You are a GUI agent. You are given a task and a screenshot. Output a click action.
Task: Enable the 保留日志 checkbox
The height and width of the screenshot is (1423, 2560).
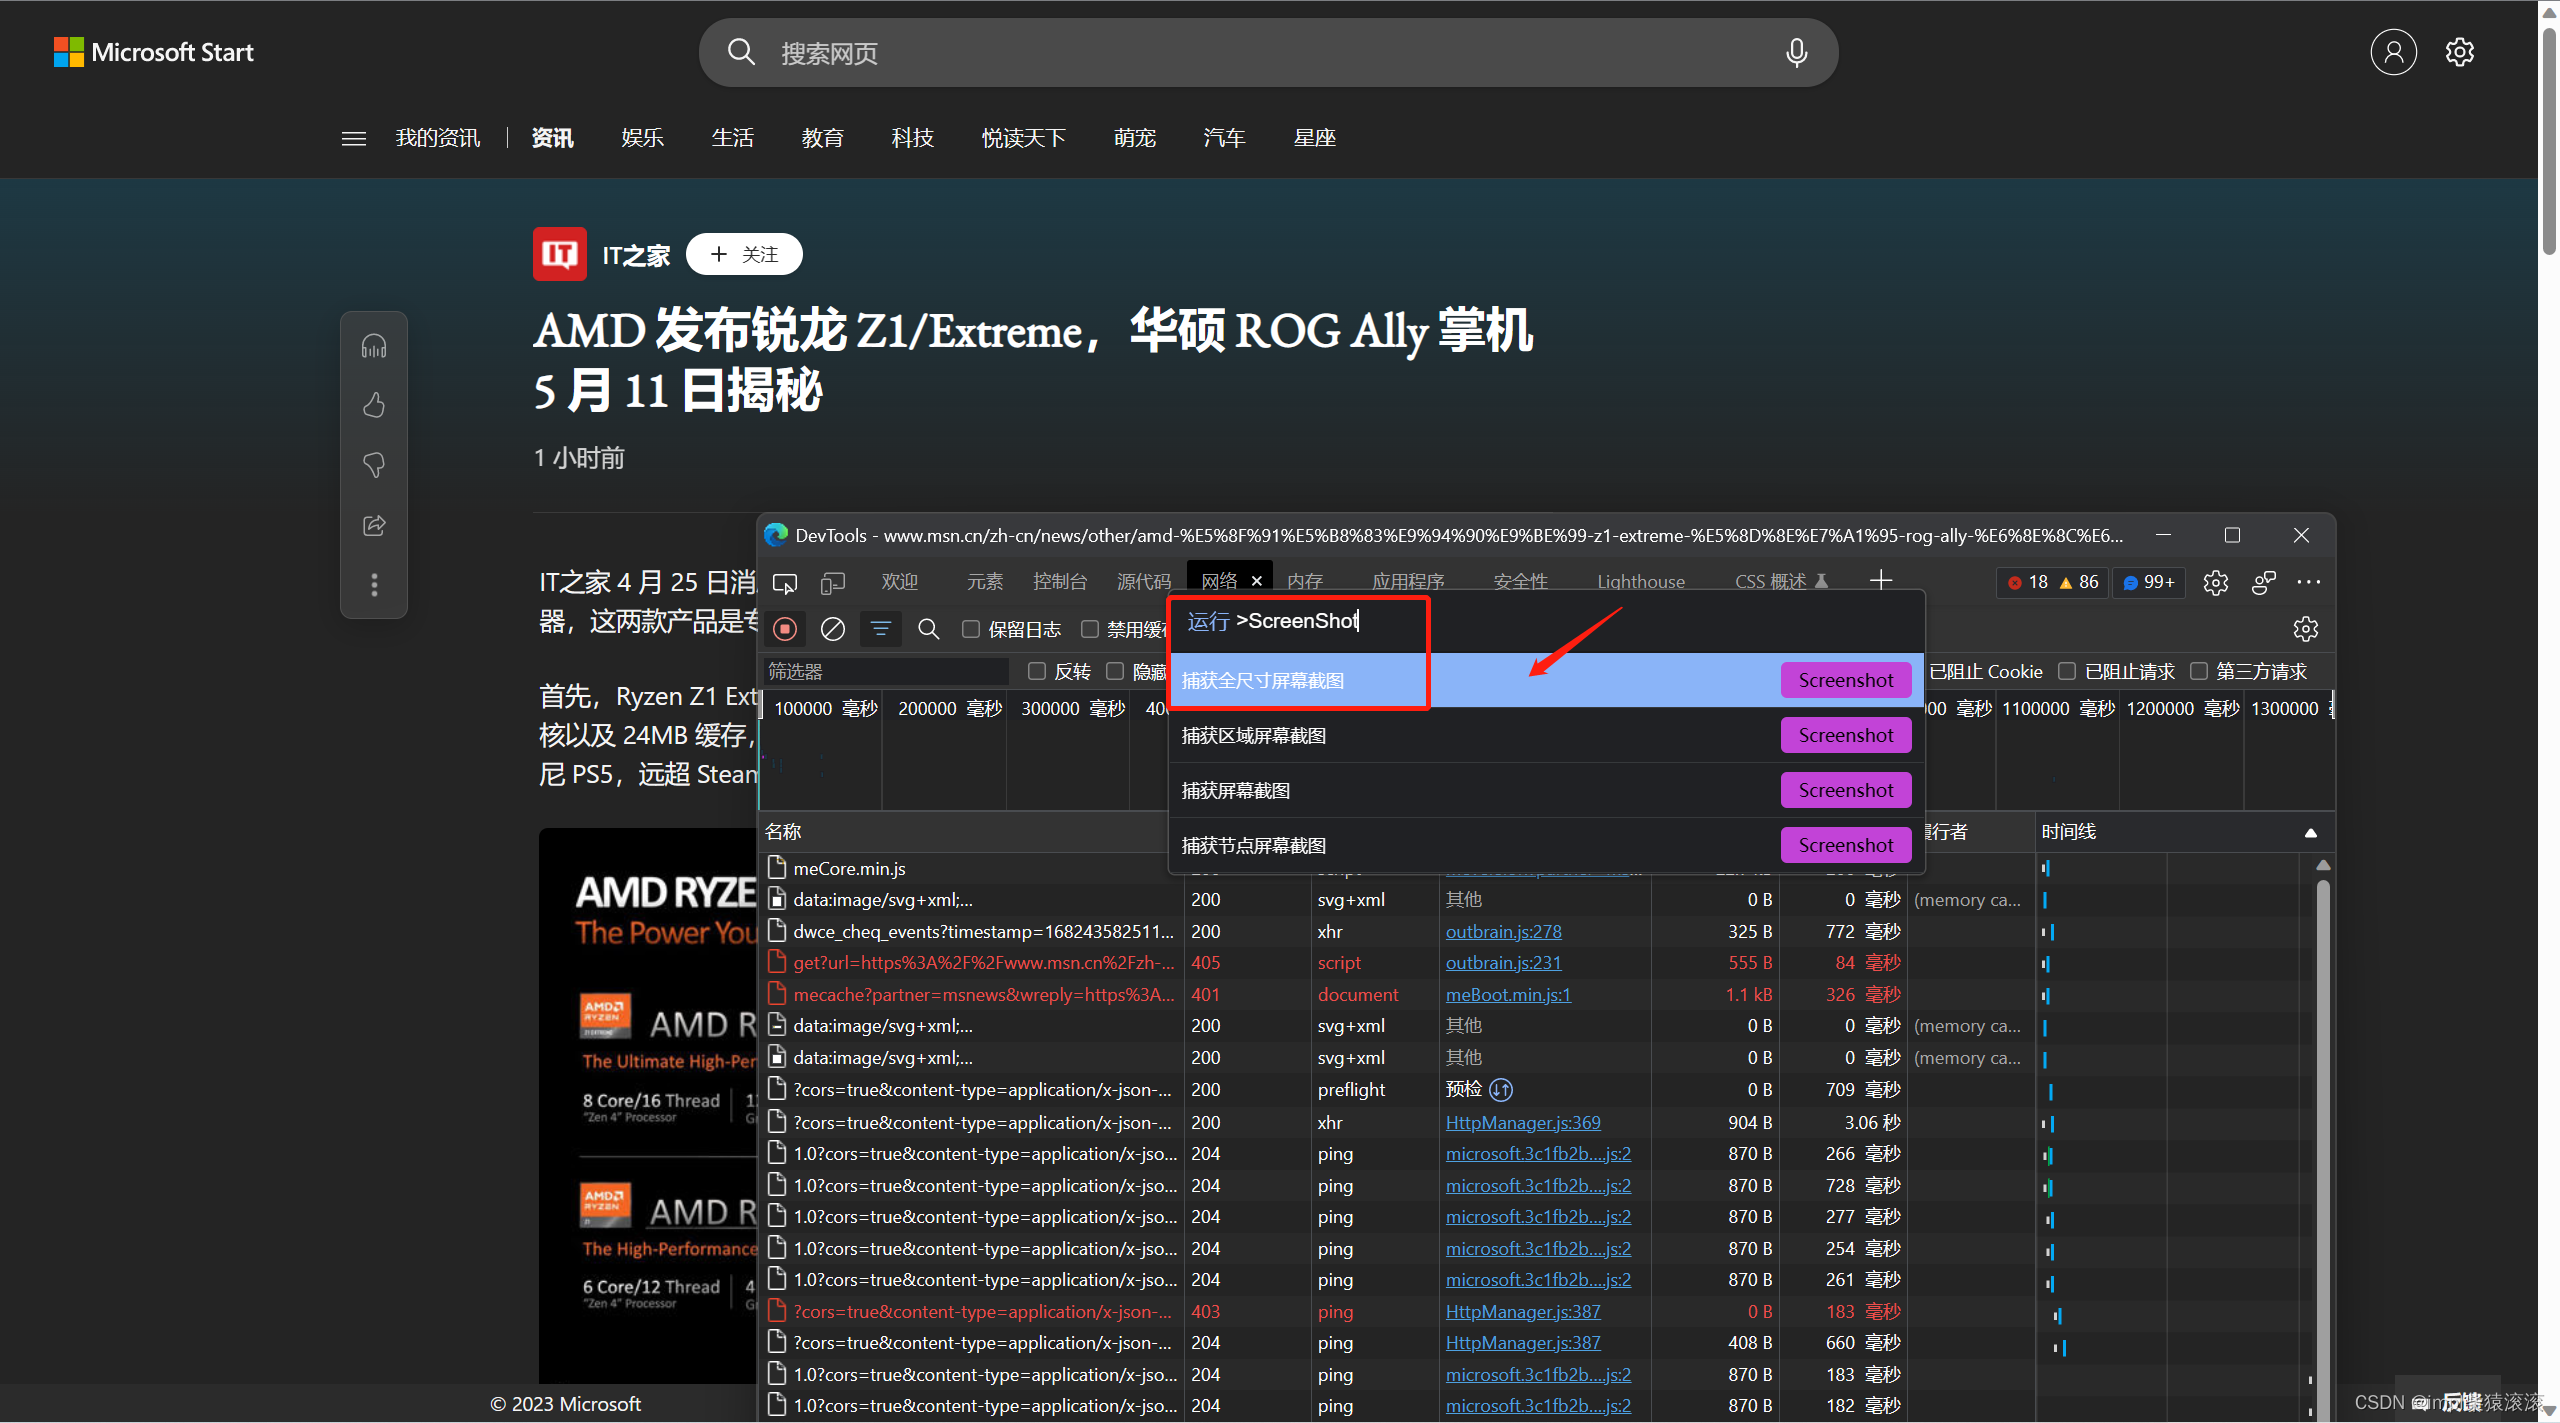971,629
